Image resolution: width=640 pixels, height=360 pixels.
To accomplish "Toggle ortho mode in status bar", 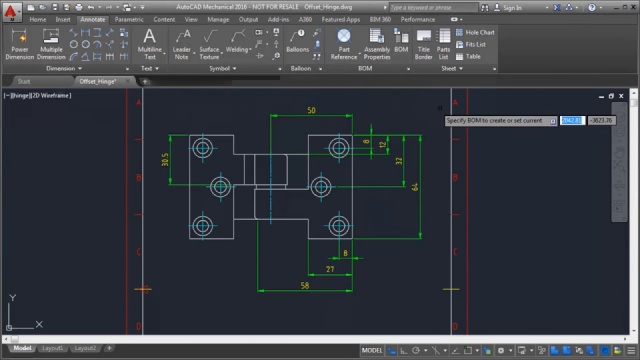I will click(x=404, y=351).
